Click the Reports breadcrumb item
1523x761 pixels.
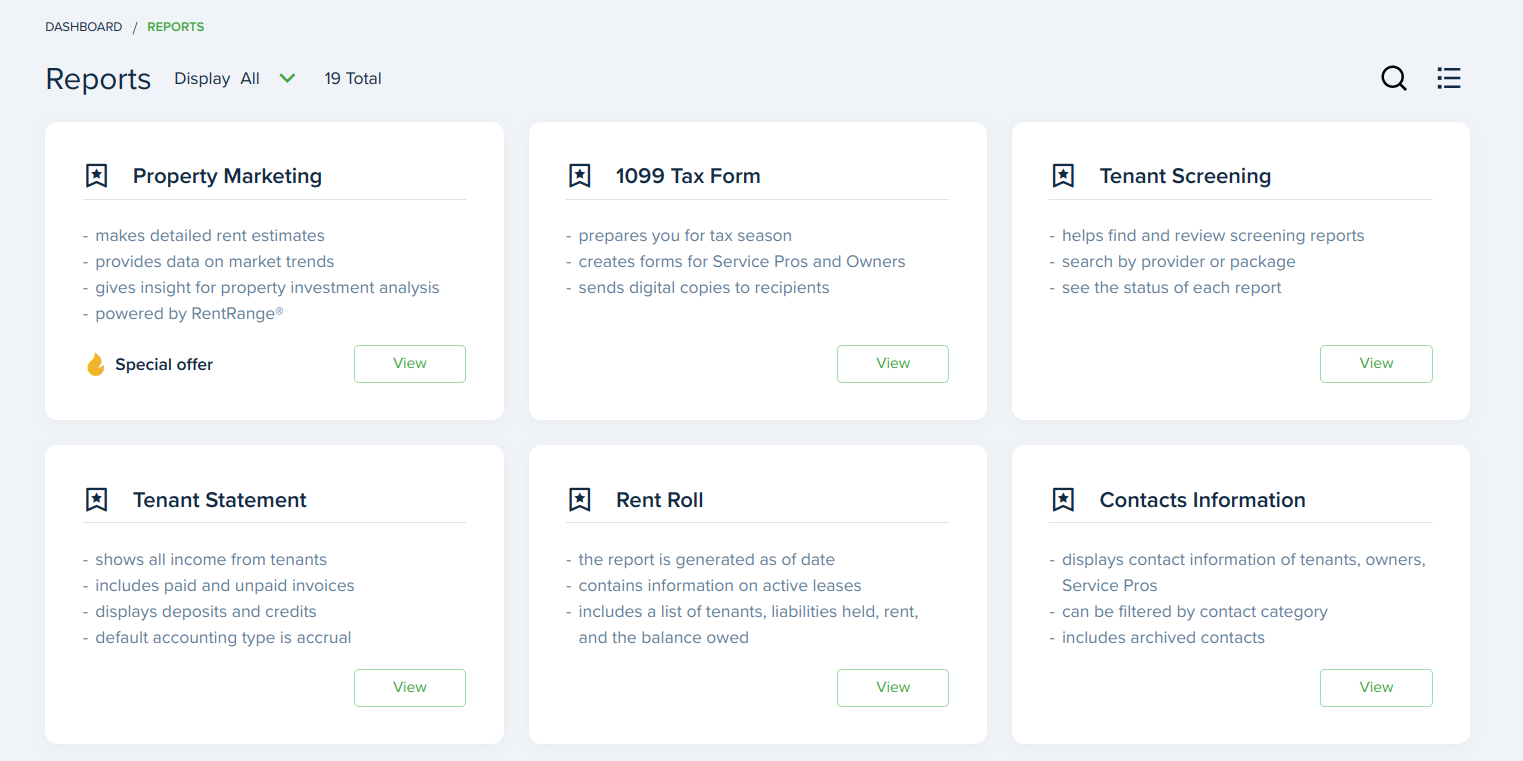coord(175,27)
